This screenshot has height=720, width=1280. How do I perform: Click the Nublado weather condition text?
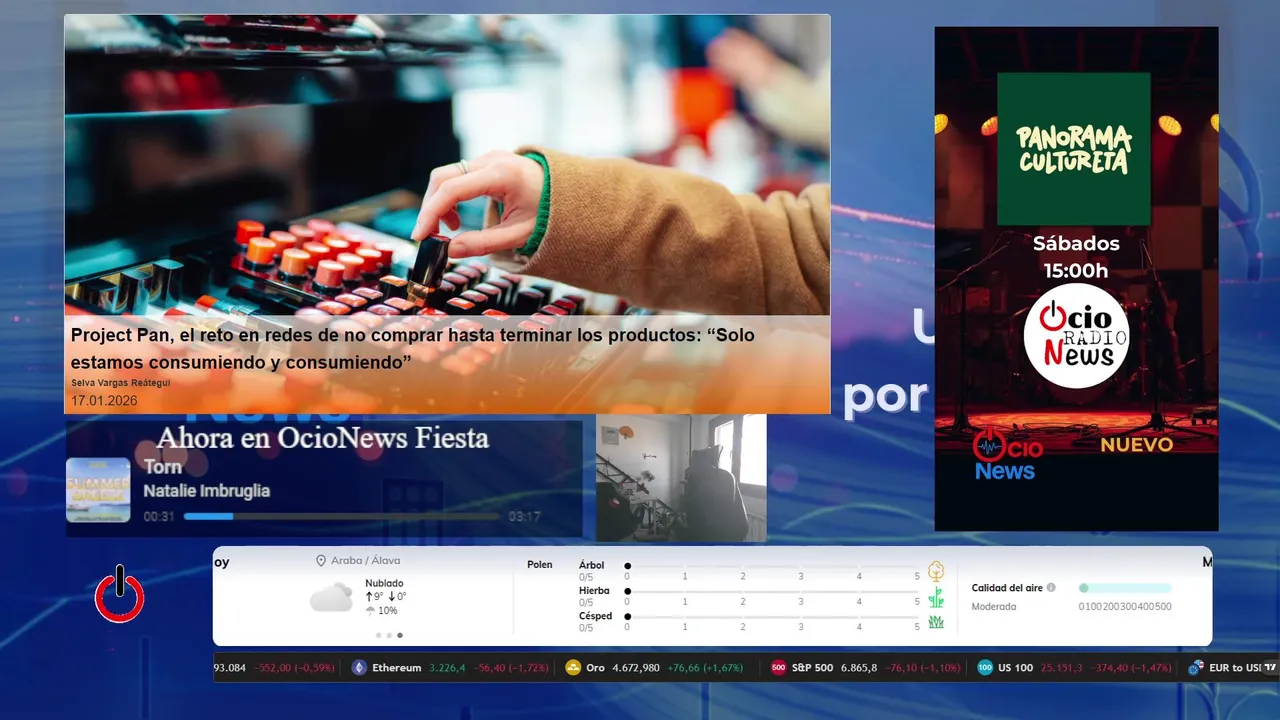[x=385, y=583]
